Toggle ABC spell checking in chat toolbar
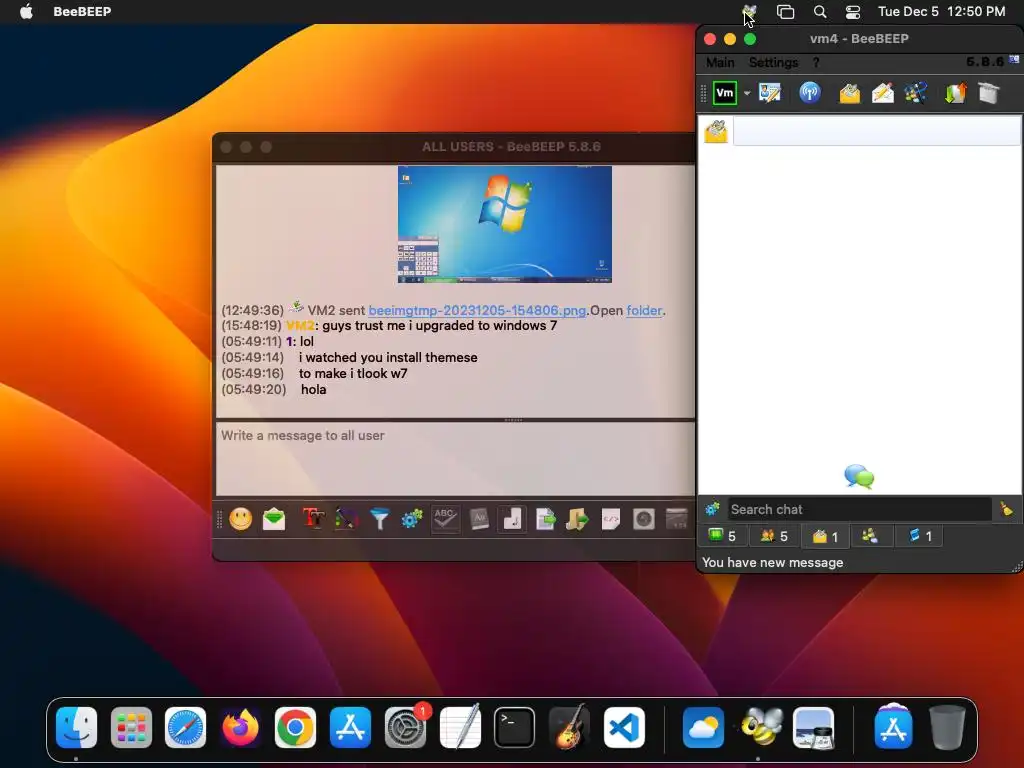 click(x=445, y=519)
